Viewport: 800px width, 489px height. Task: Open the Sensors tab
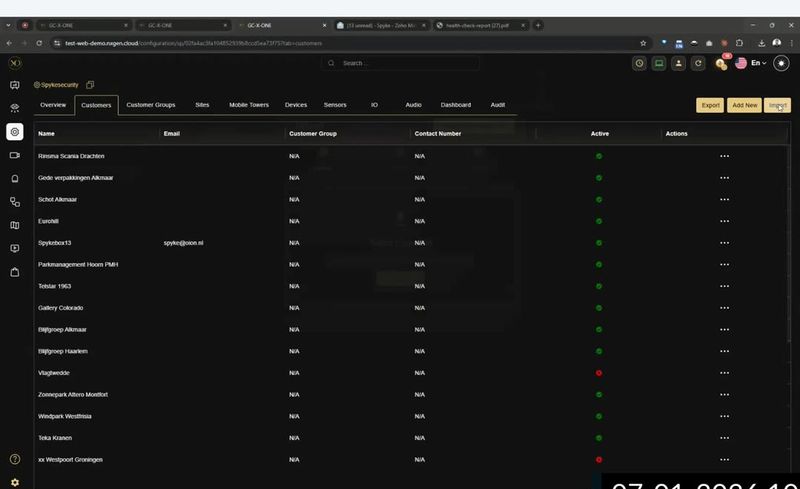pyautogui.click(x=335, y=105)
